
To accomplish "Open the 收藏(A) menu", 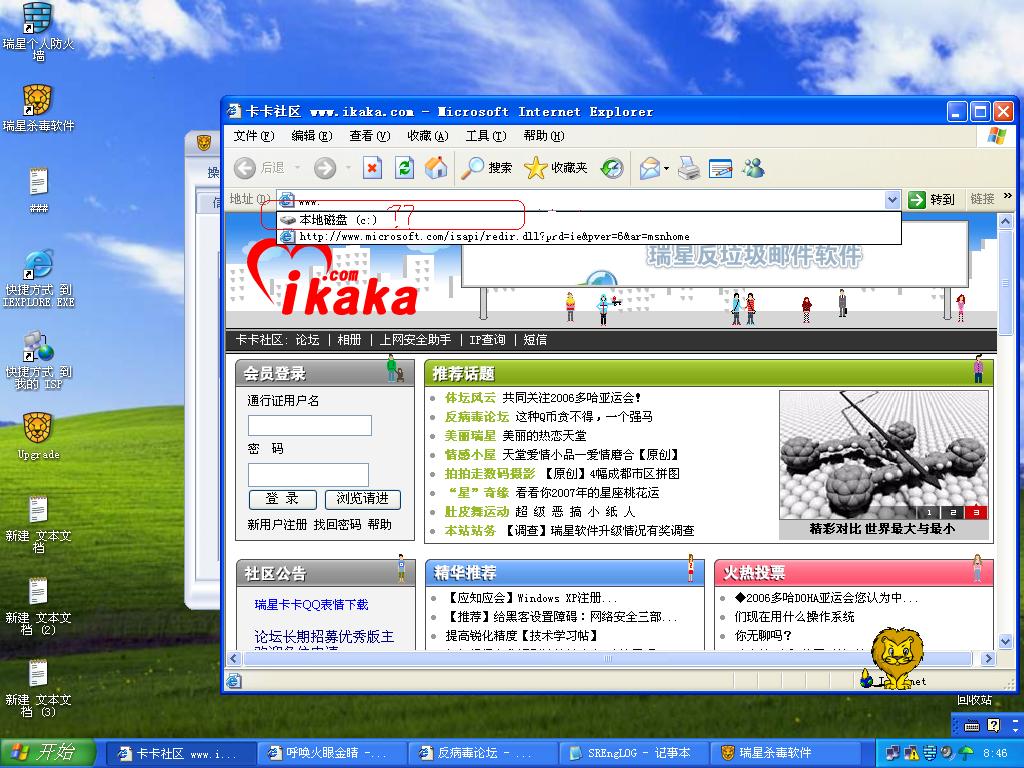I will 427,136.
